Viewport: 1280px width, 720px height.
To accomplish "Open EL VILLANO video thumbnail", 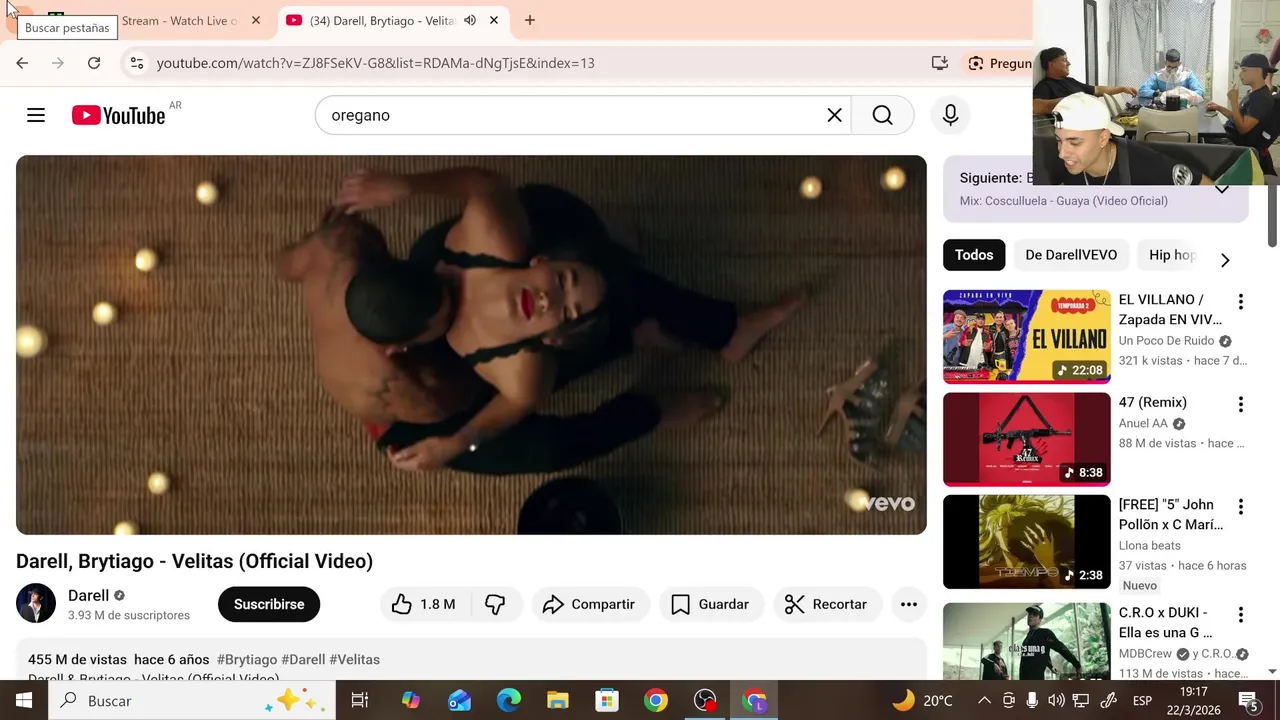I will tap(1026, 337).
